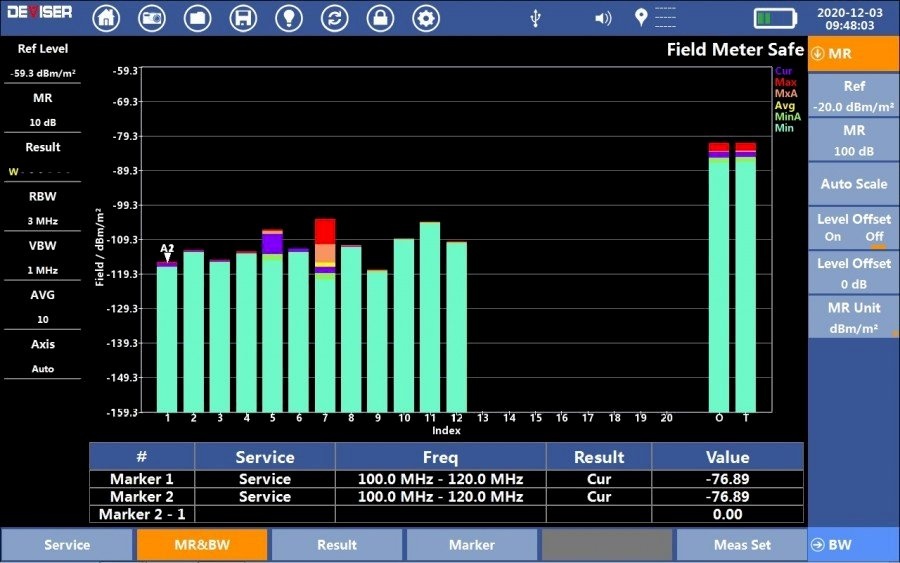Click the screenshot camera icon
900x563 pixels.
[152, 18]
